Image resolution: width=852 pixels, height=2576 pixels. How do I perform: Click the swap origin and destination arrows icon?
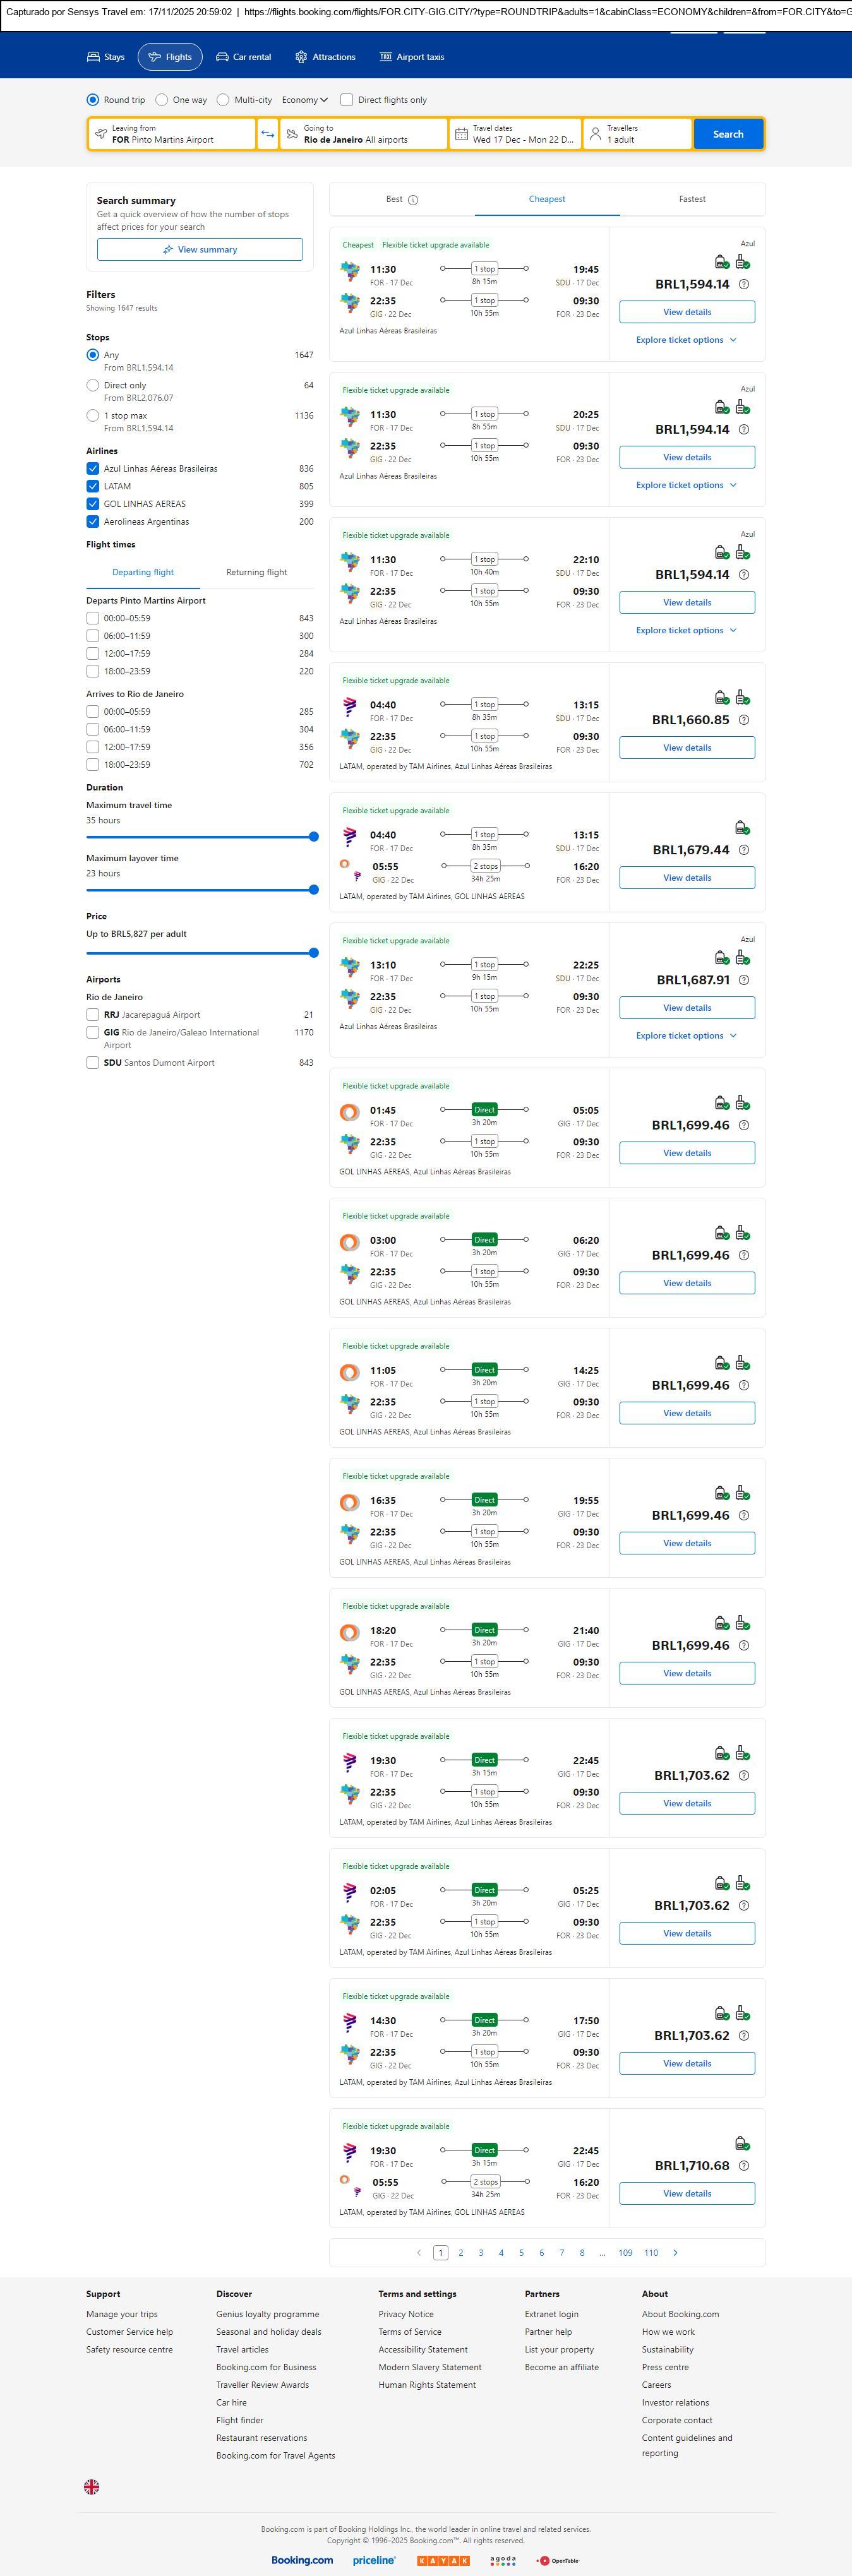267,134
